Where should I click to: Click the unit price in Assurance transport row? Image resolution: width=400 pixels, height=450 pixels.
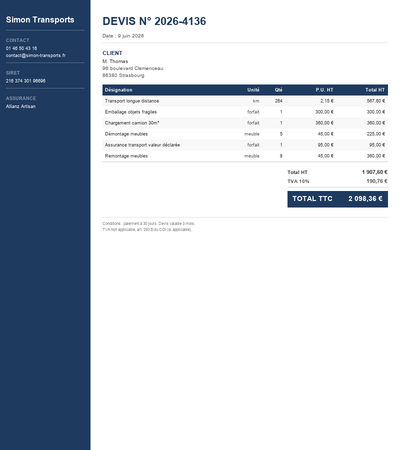(326, 145)
